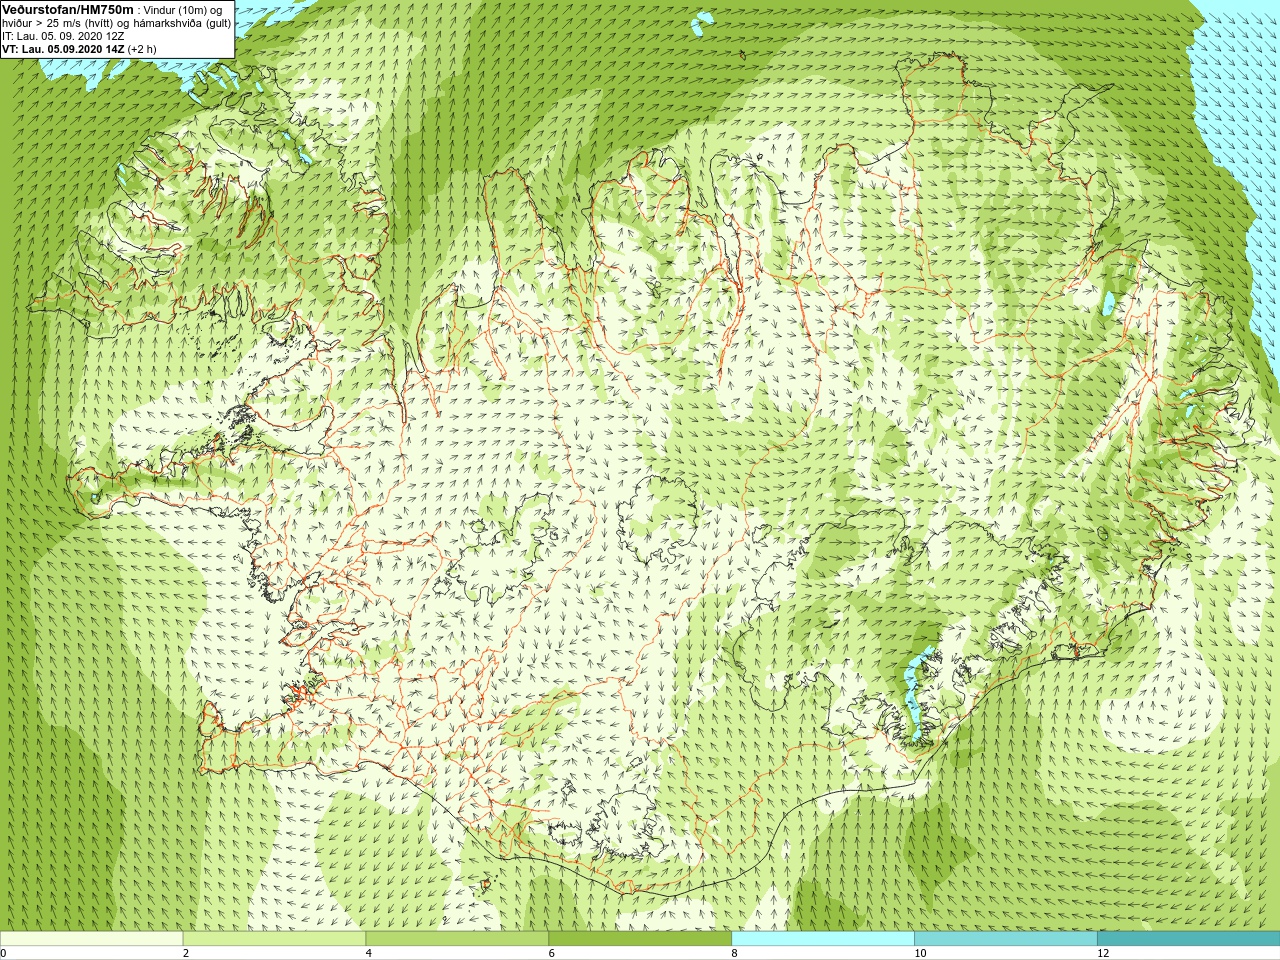The height and width of the screenshot is (960, 1280).
Task: Click the light green 2–4 m/s legend swatch
Action: pos(274,939)
